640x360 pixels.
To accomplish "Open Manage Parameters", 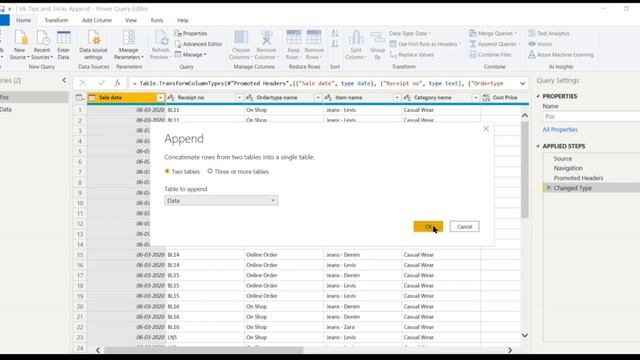I will (129, 45).
